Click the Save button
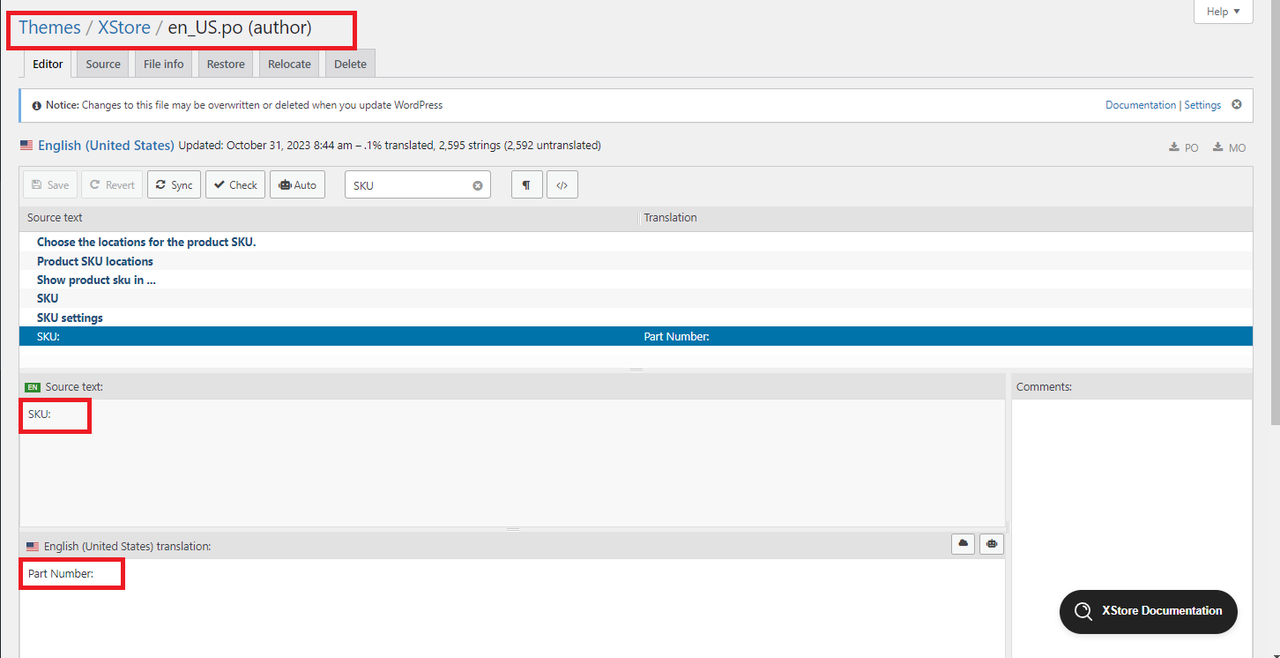The image size is (1280, 658). point(50,185)
